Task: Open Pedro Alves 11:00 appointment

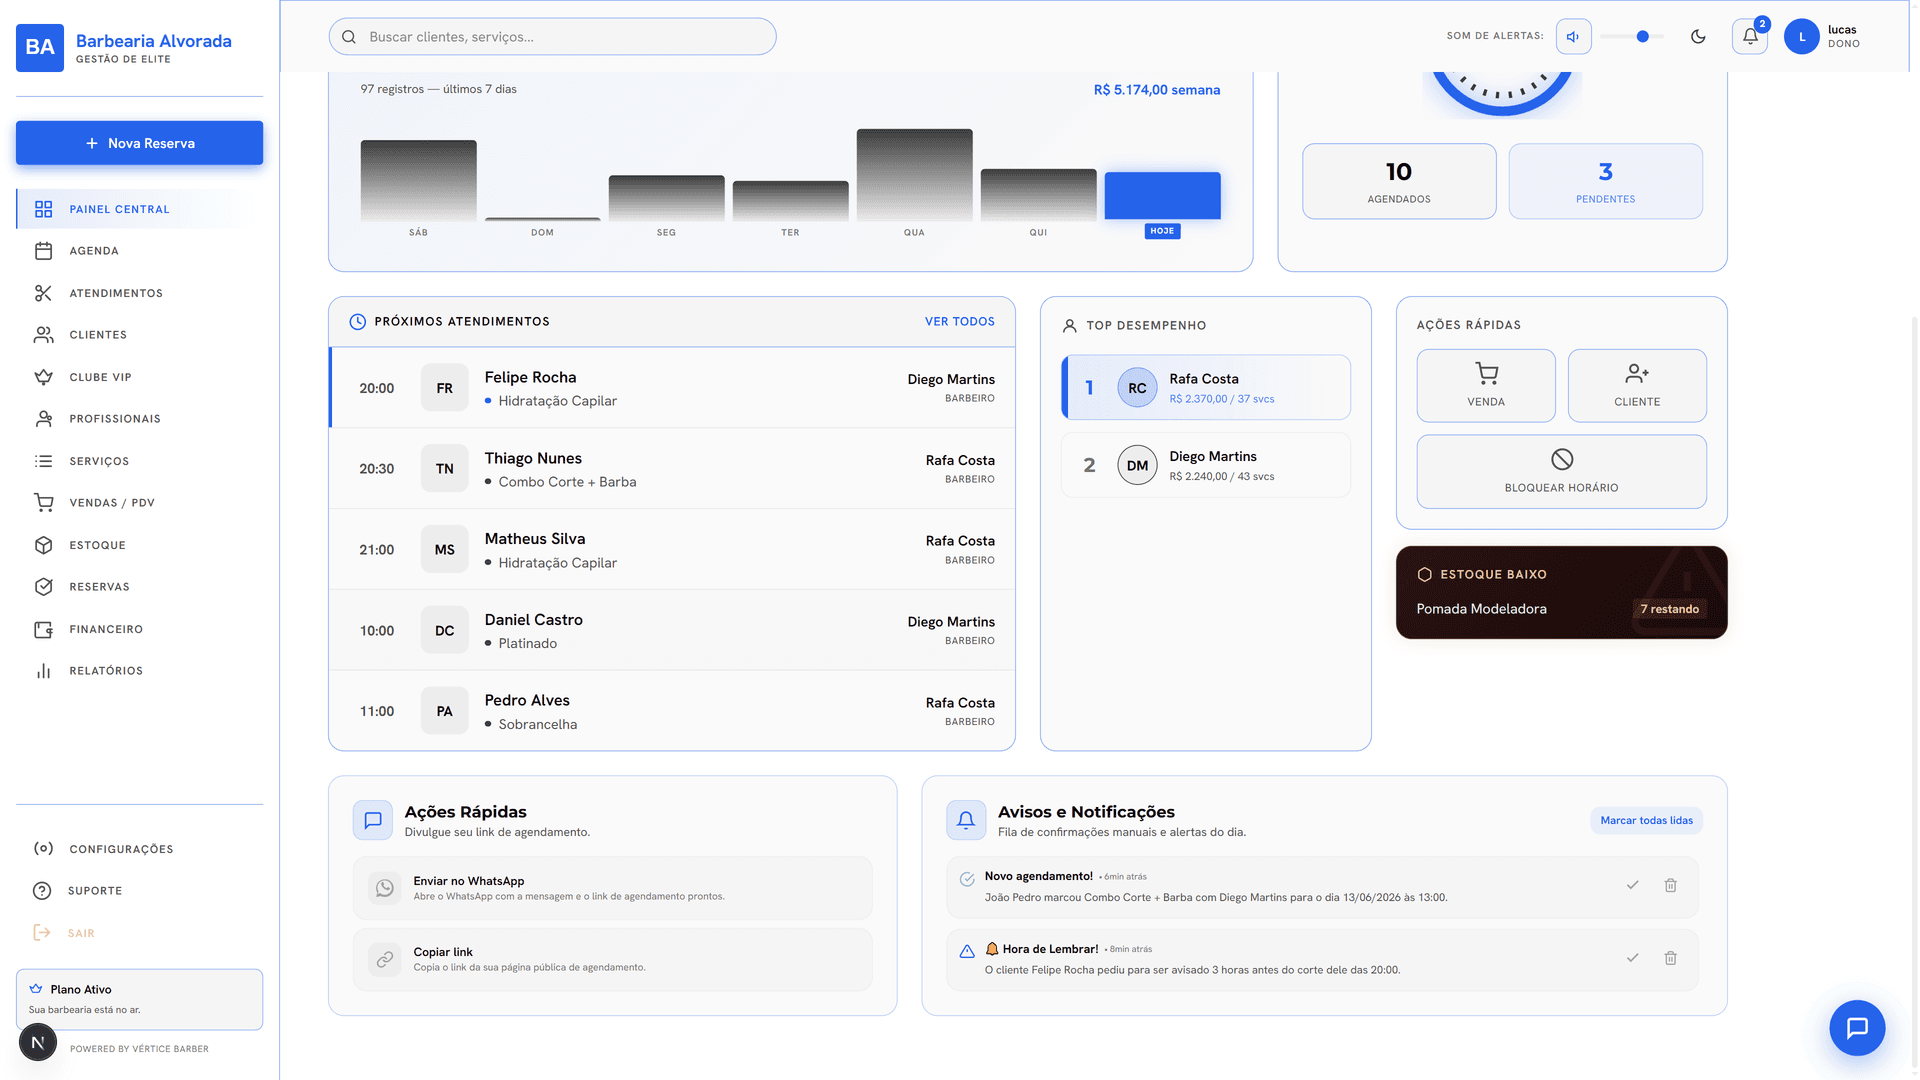Action: pyautogui.click(x=672, y=711)
